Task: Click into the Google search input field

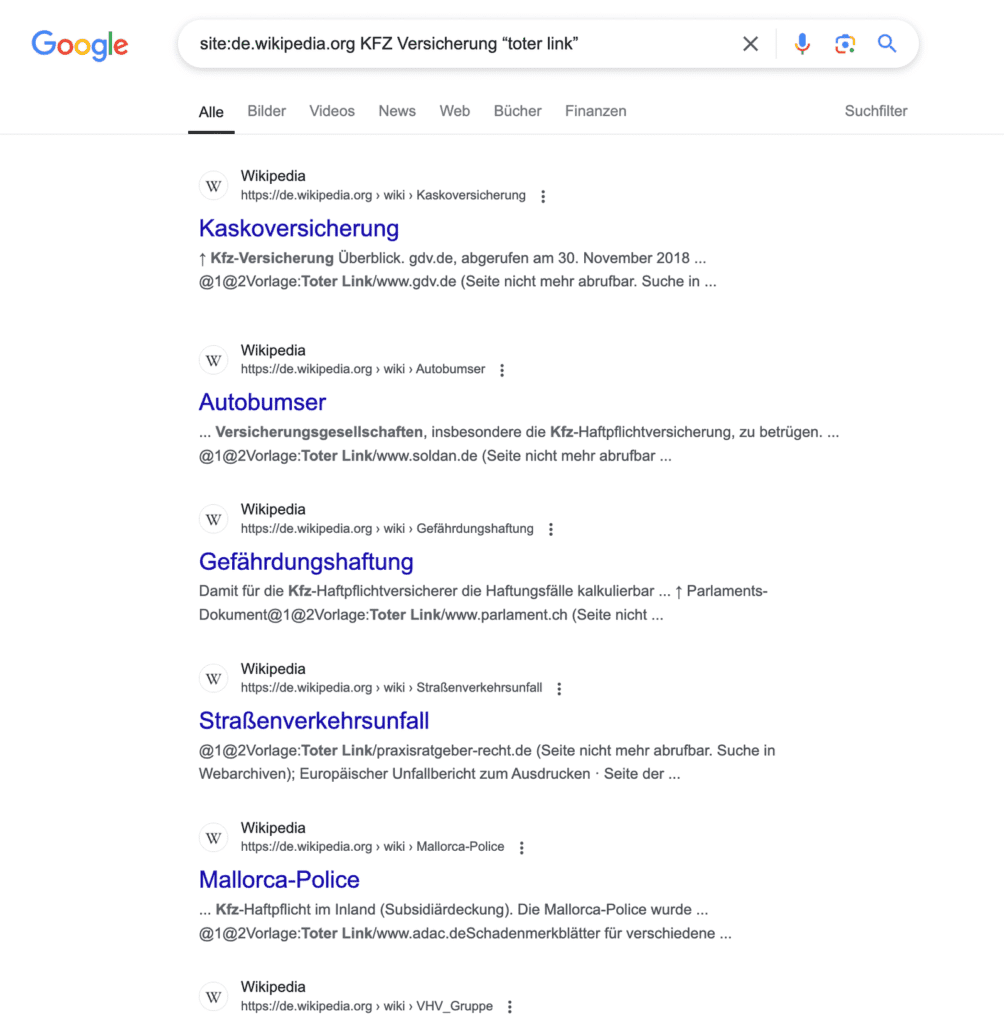Action: 450,44
